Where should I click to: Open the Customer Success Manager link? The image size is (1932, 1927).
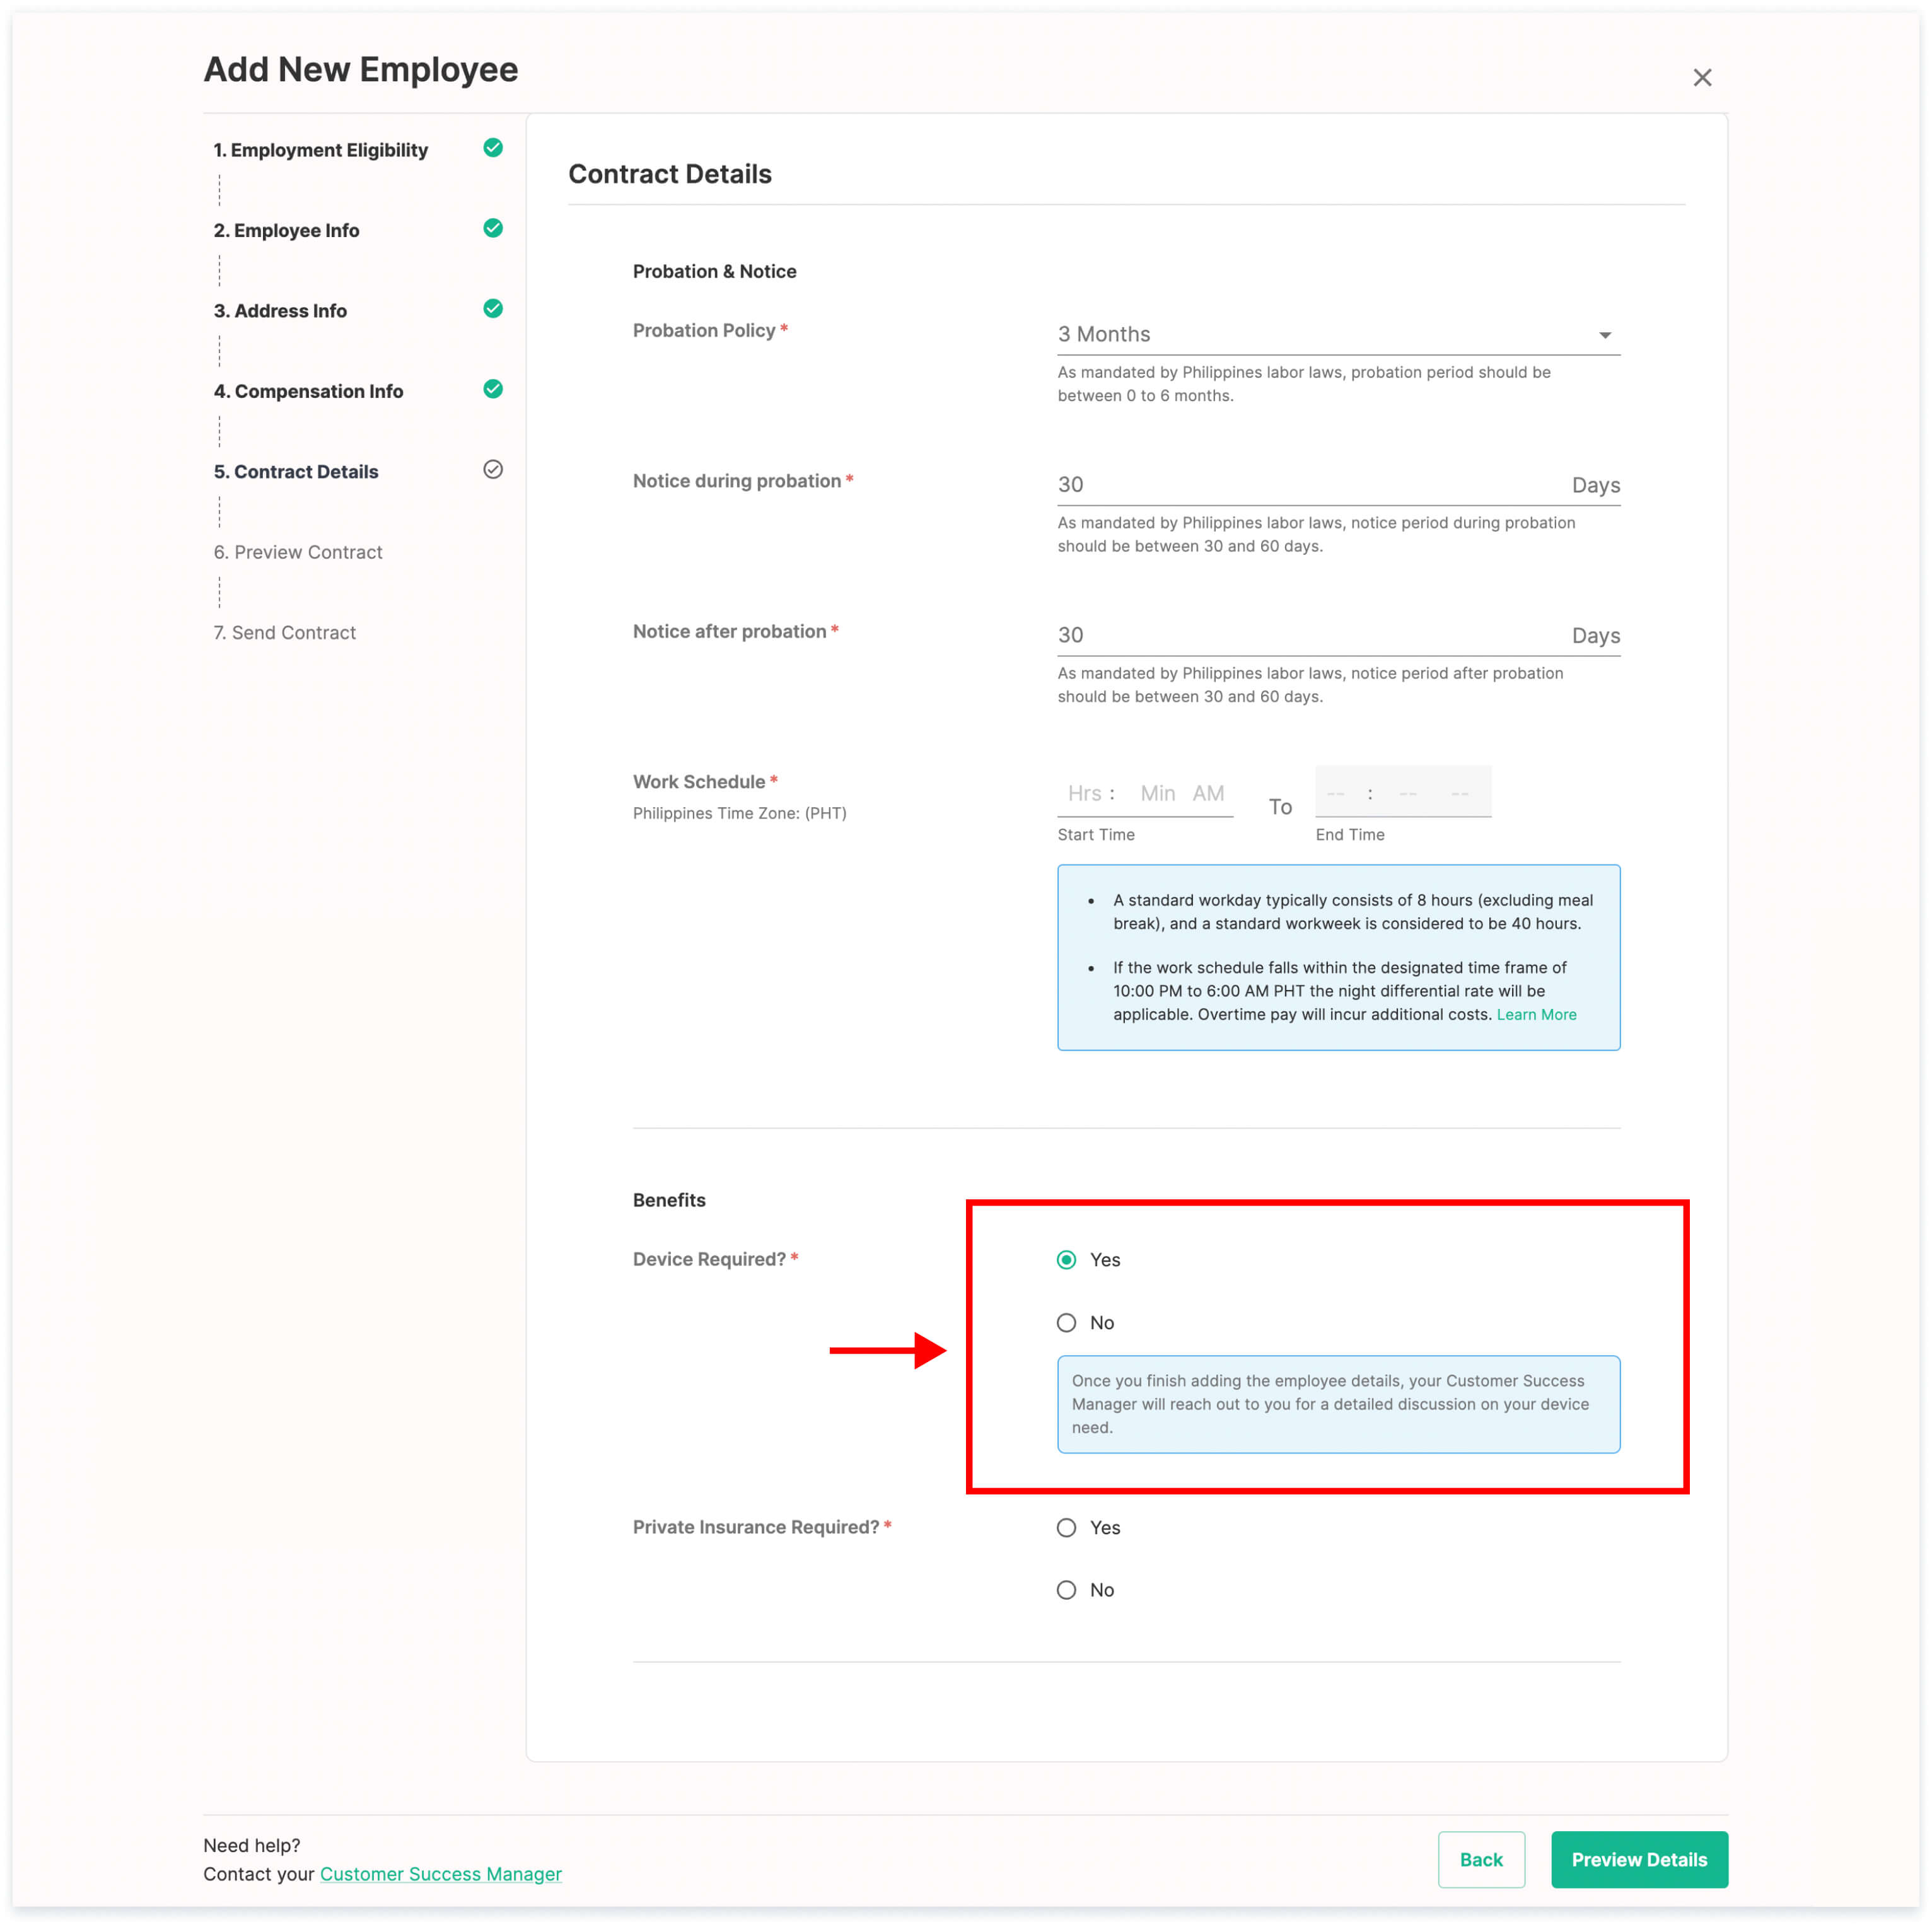pyautogui.click(x=440, y=1875)
